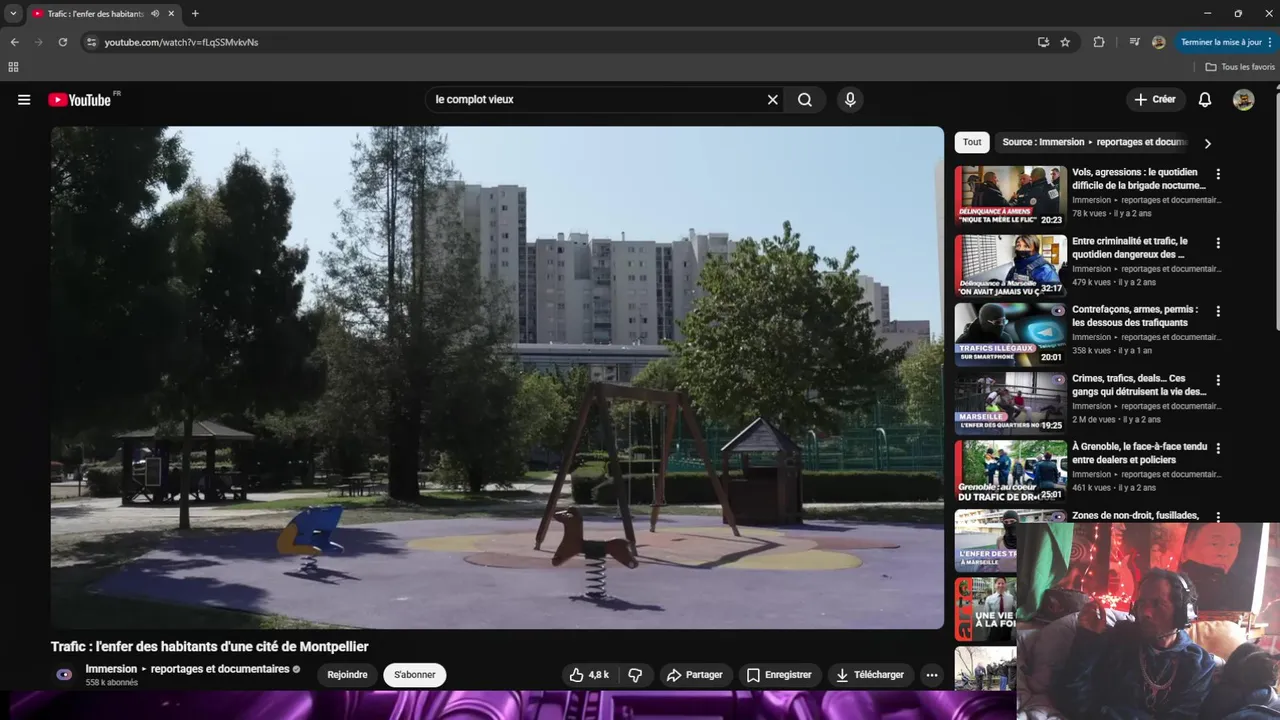This screenshot has height=720, width=1280.
Task: Go back to the previous page
Action: coord(14,42)
